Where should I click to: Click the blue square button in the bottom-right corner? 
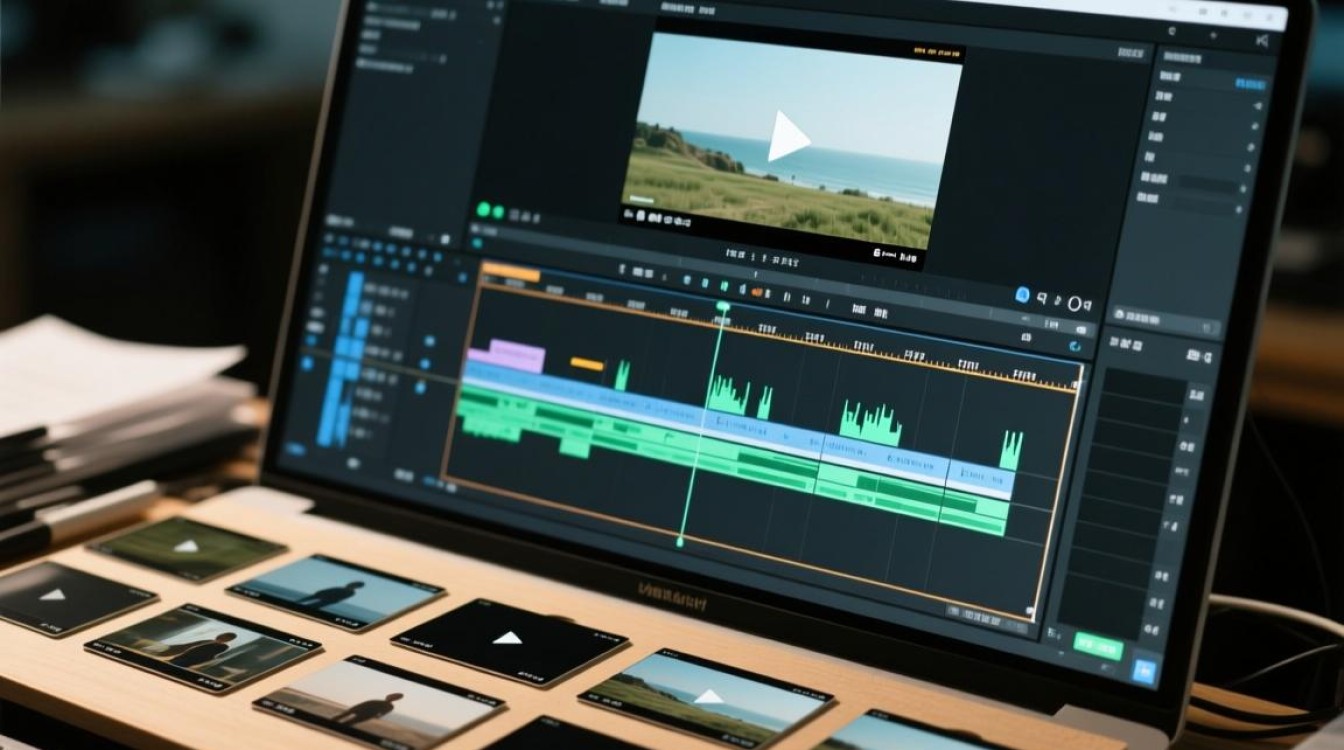pyautogui.click(x=1146, y=671)
